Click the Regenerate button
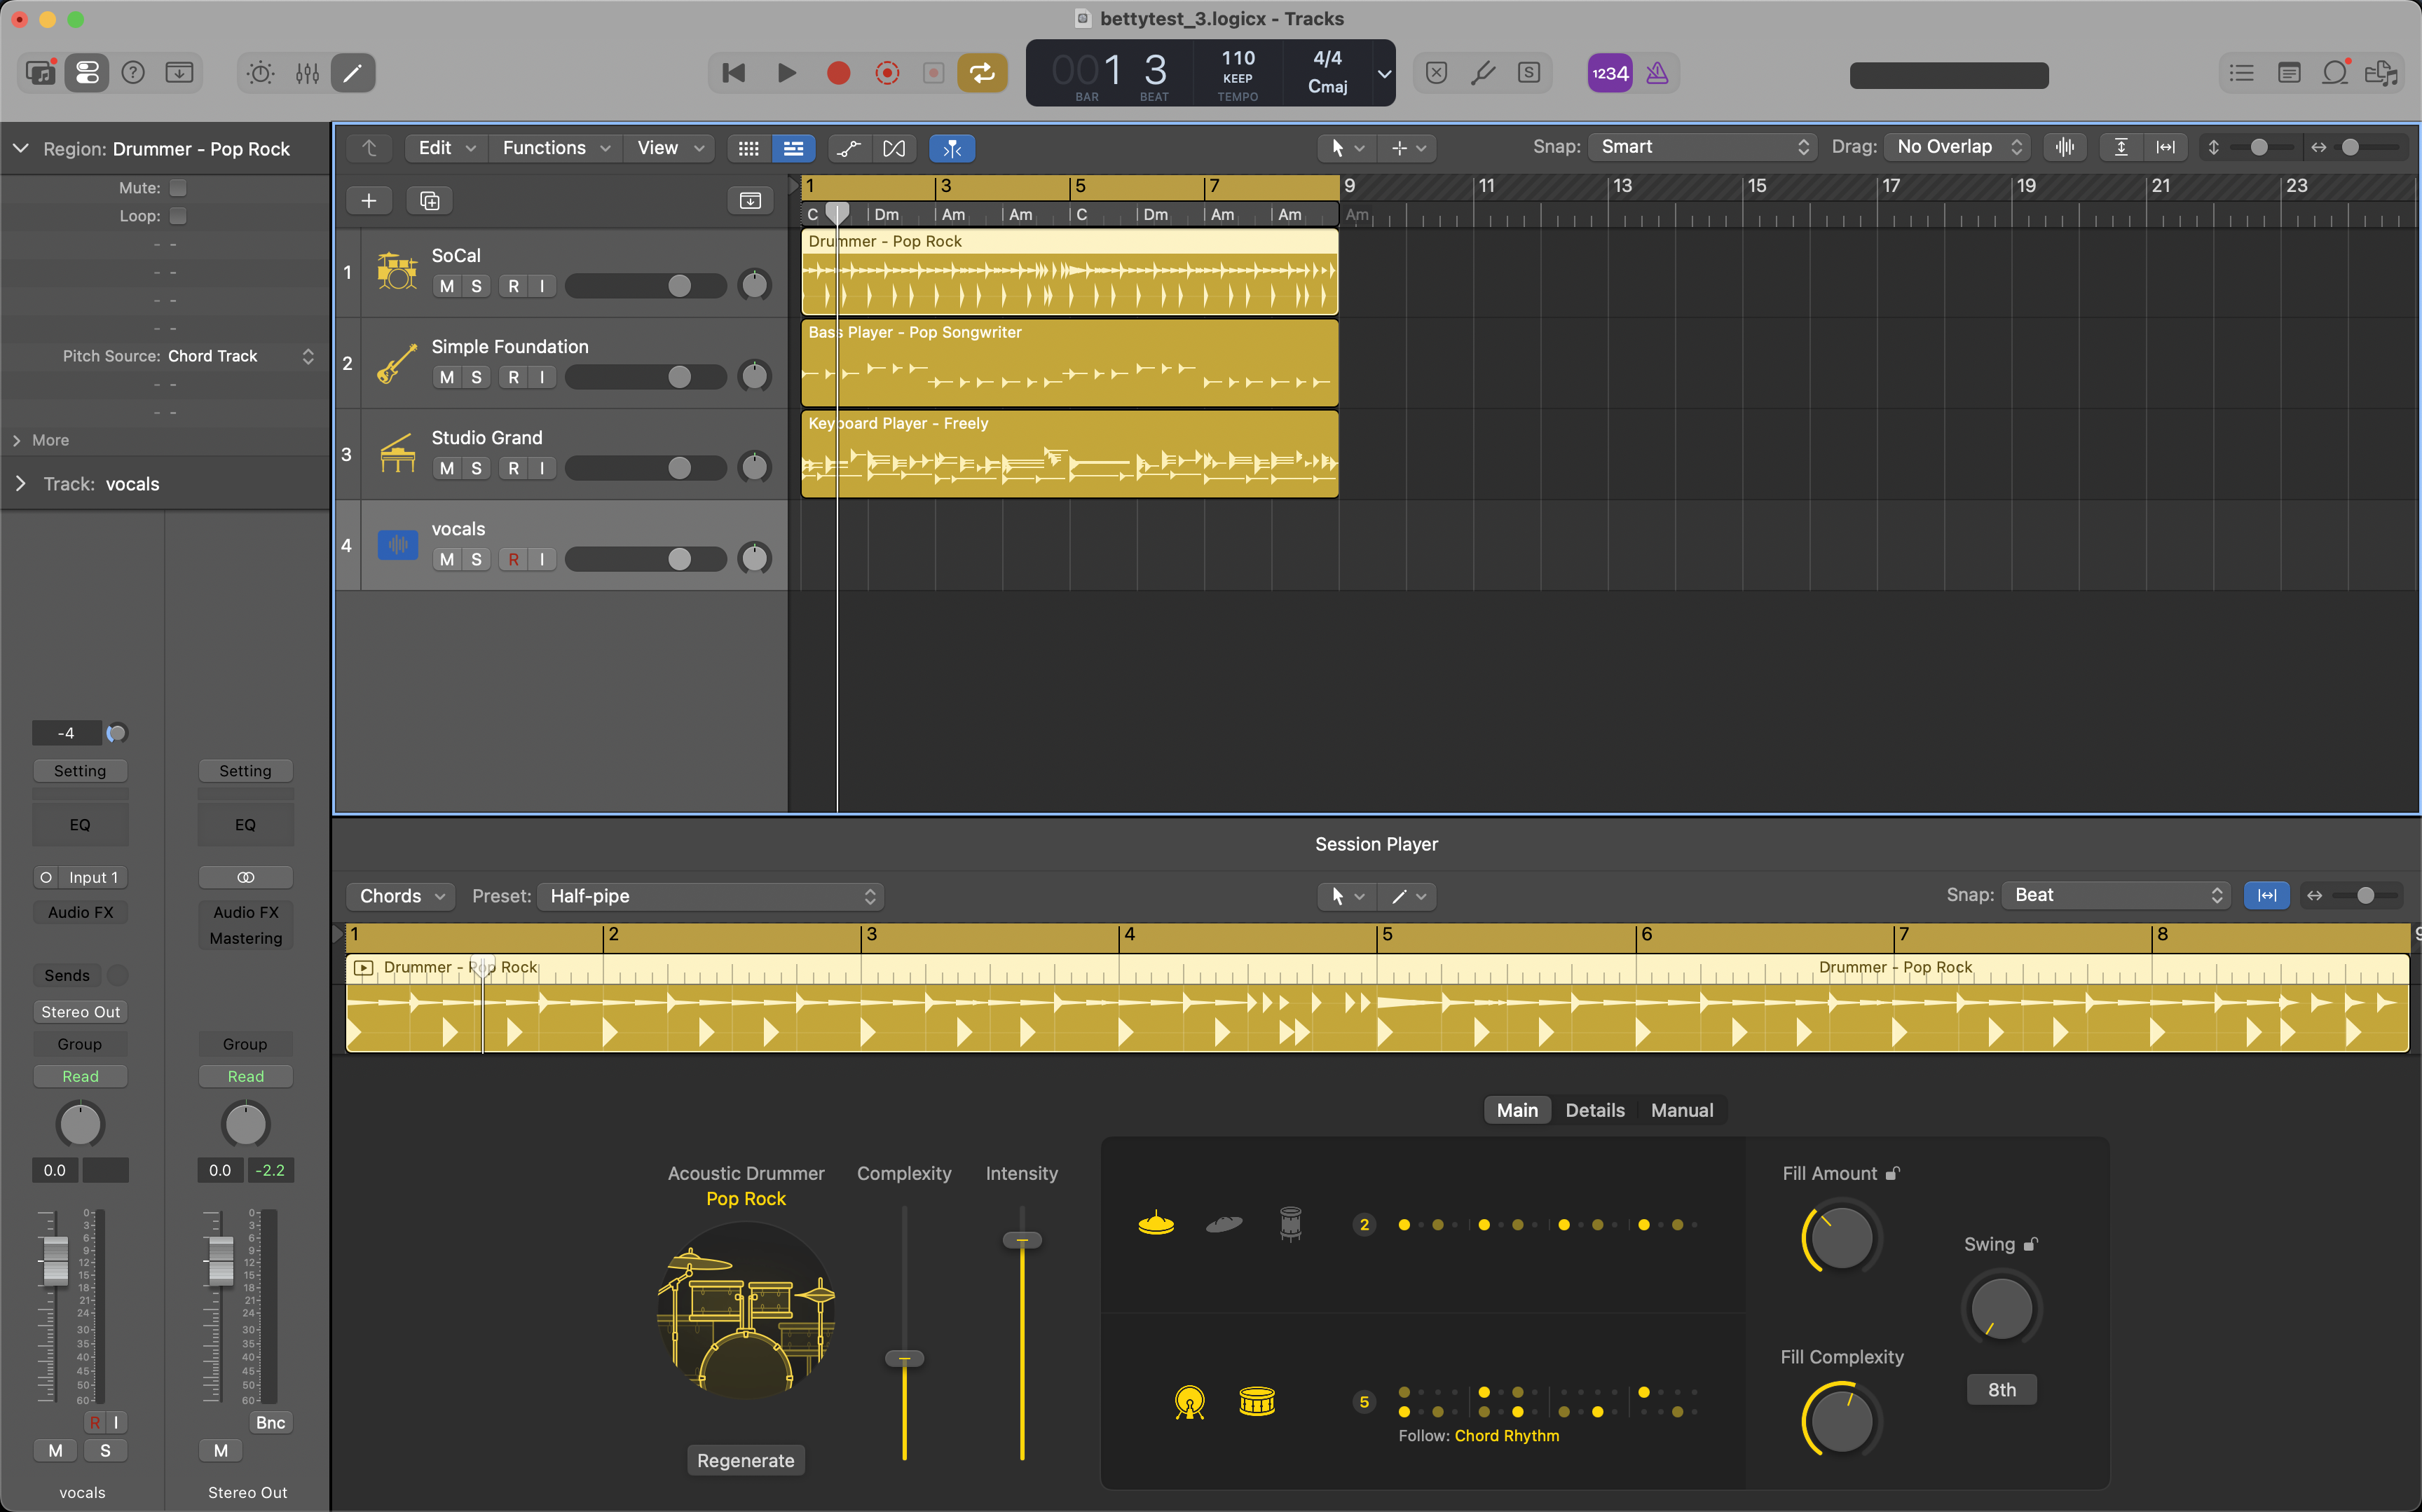 pyautogui.click(x=745, y=1459)
